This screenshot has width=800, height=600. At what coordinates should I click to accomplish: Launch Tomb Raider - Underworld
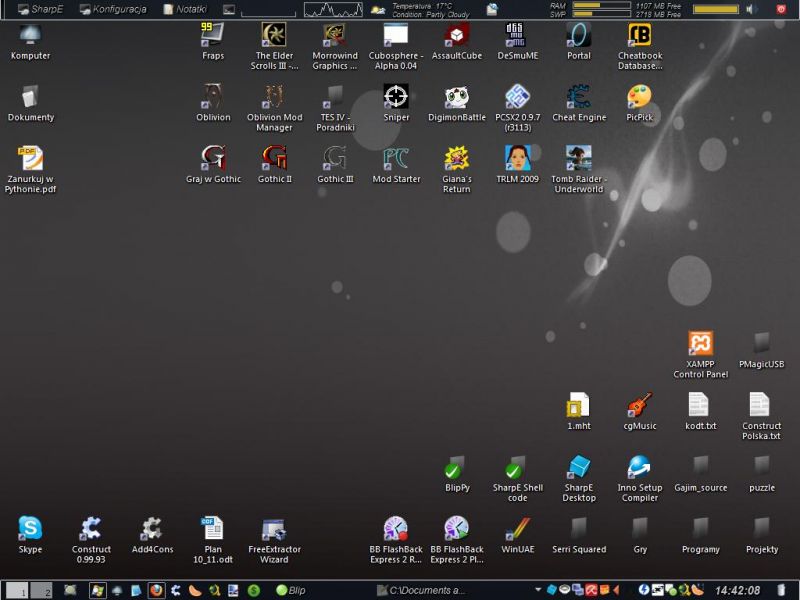point(579,169)
